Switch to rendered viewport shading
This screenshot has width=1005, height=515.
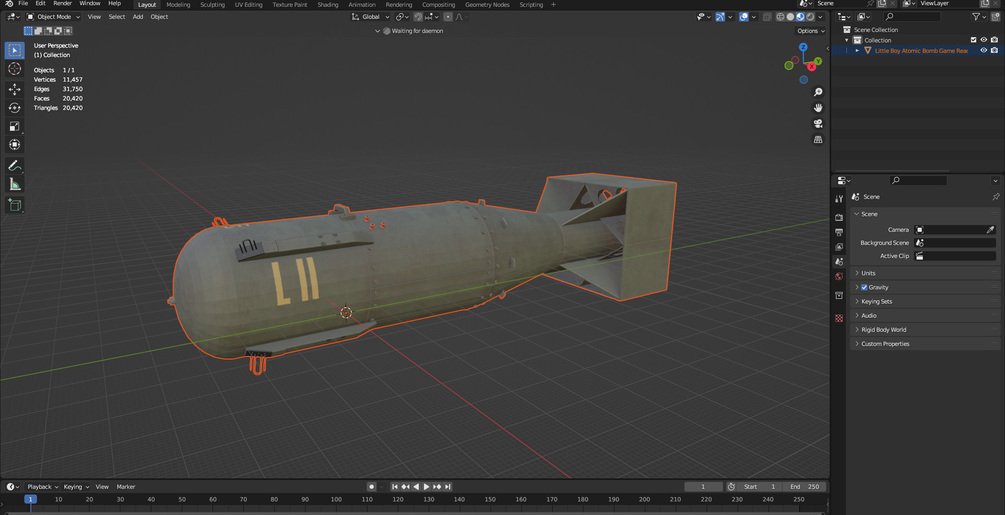[810, 17]
